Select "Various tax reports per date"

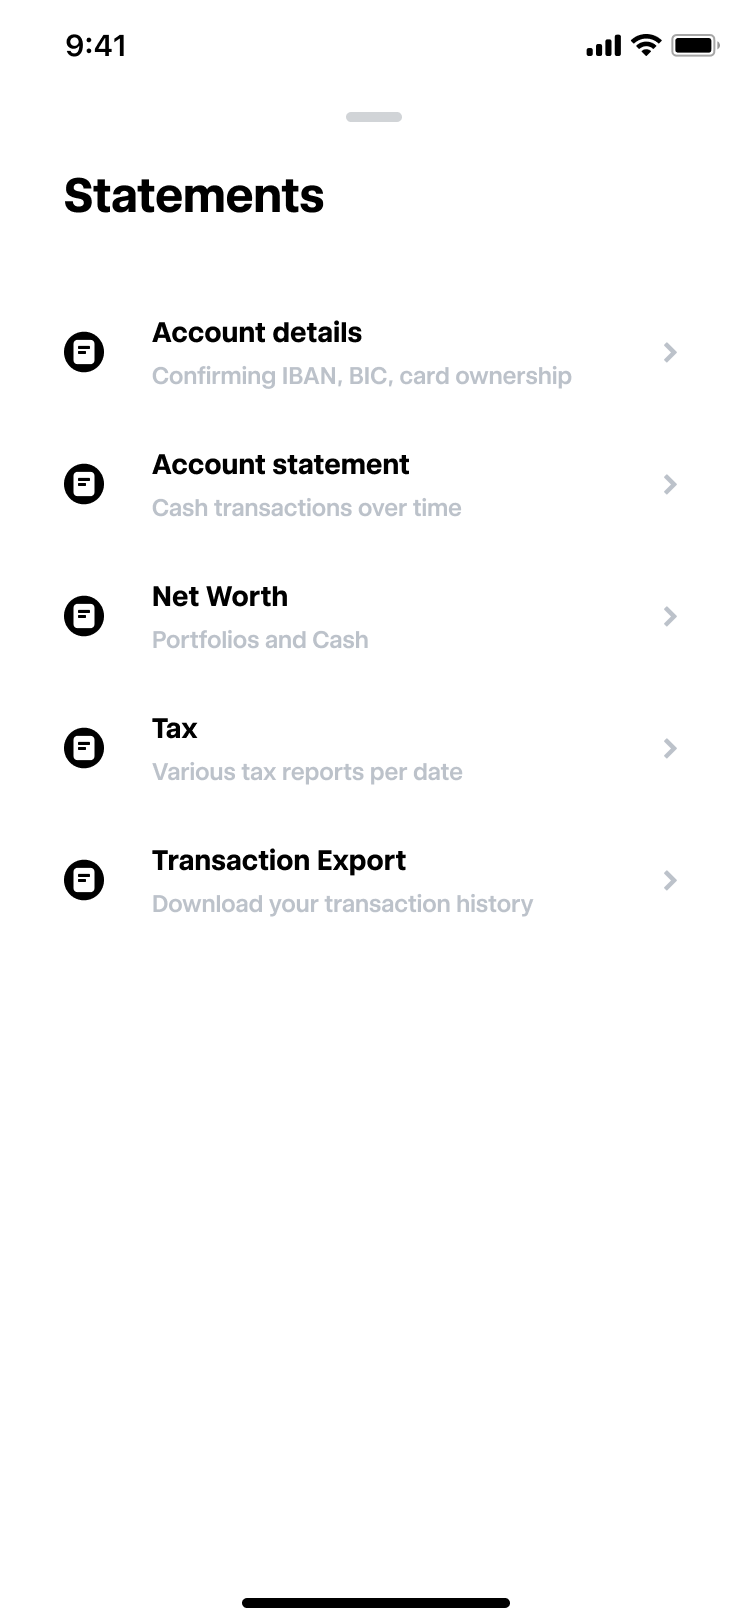(x=307, y=772)
